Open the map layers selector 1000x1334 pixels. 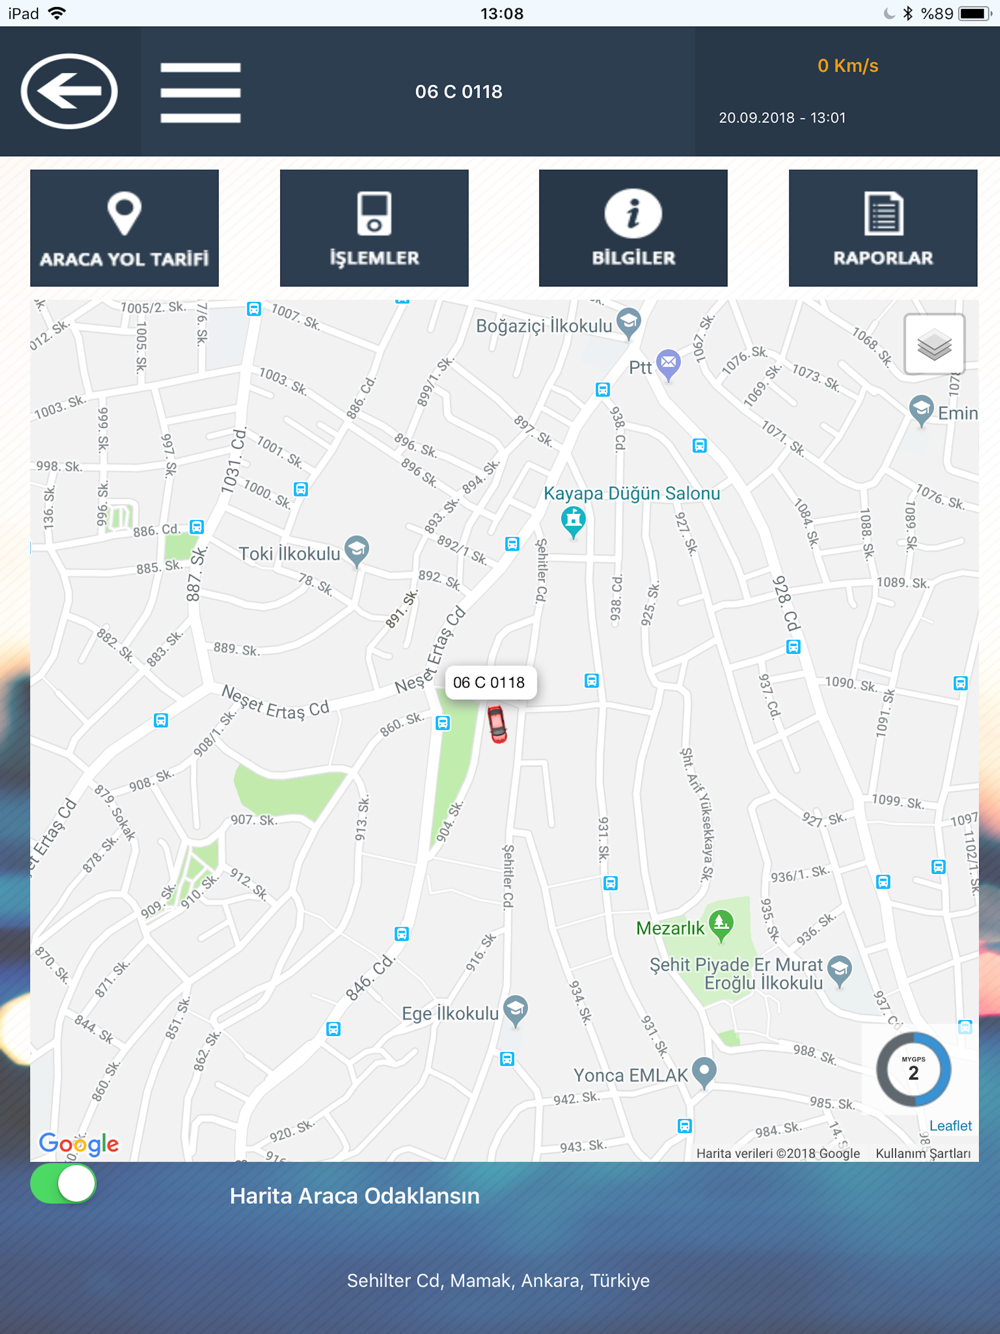tap(934, 345)
